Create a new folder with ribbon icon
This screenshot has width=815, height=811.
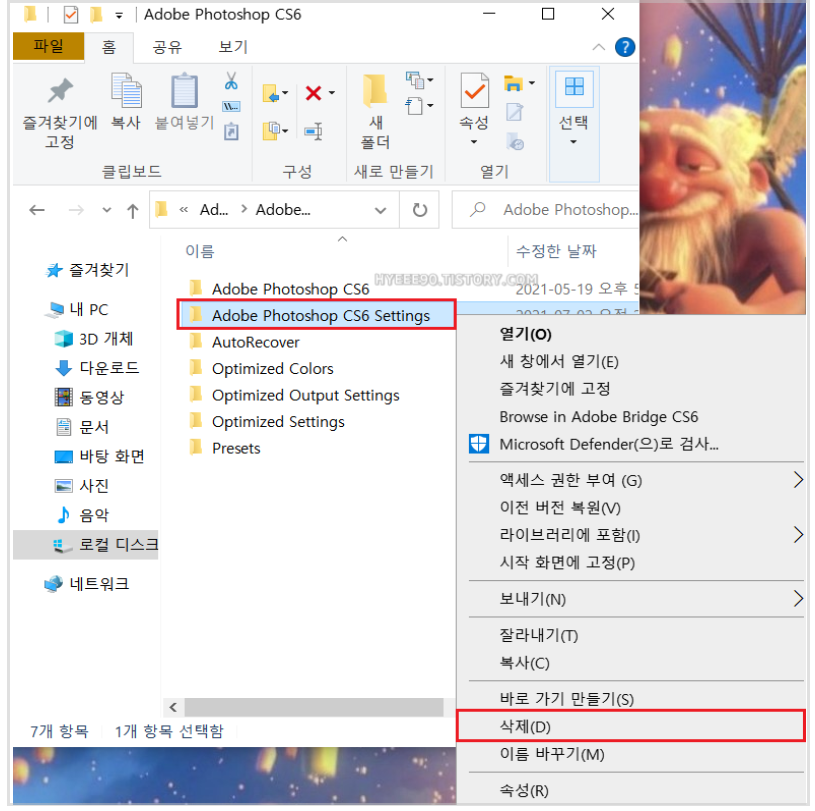pyautogui.click(x=375, y=89)
